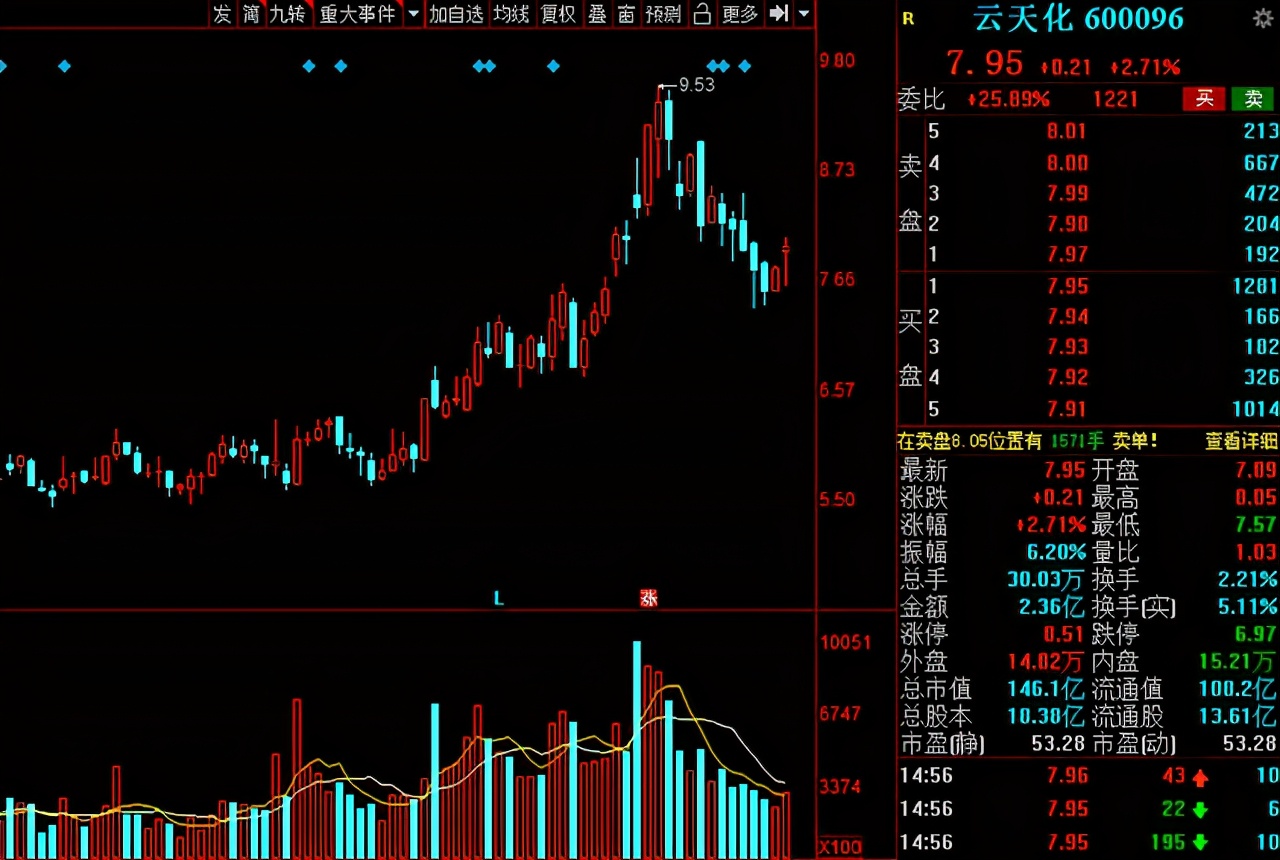
Task: Toggle 均线 moving average lines
Action: click(x=511, y=14)
